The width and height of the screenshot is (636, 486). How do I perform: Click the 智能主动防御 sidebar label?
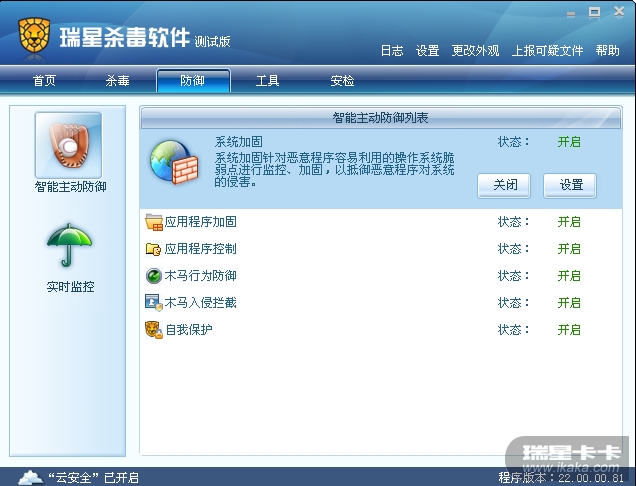tap(71, 187)
